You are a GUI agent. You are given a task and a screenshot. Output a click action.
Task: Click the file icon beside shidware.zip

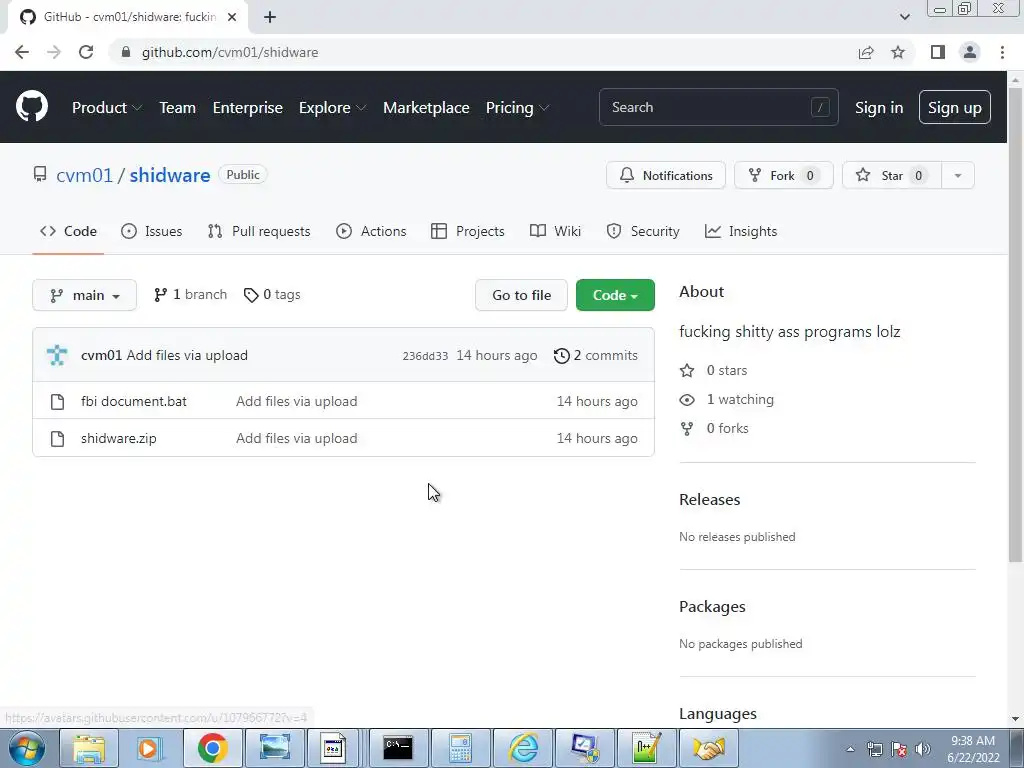click(57, 439)
